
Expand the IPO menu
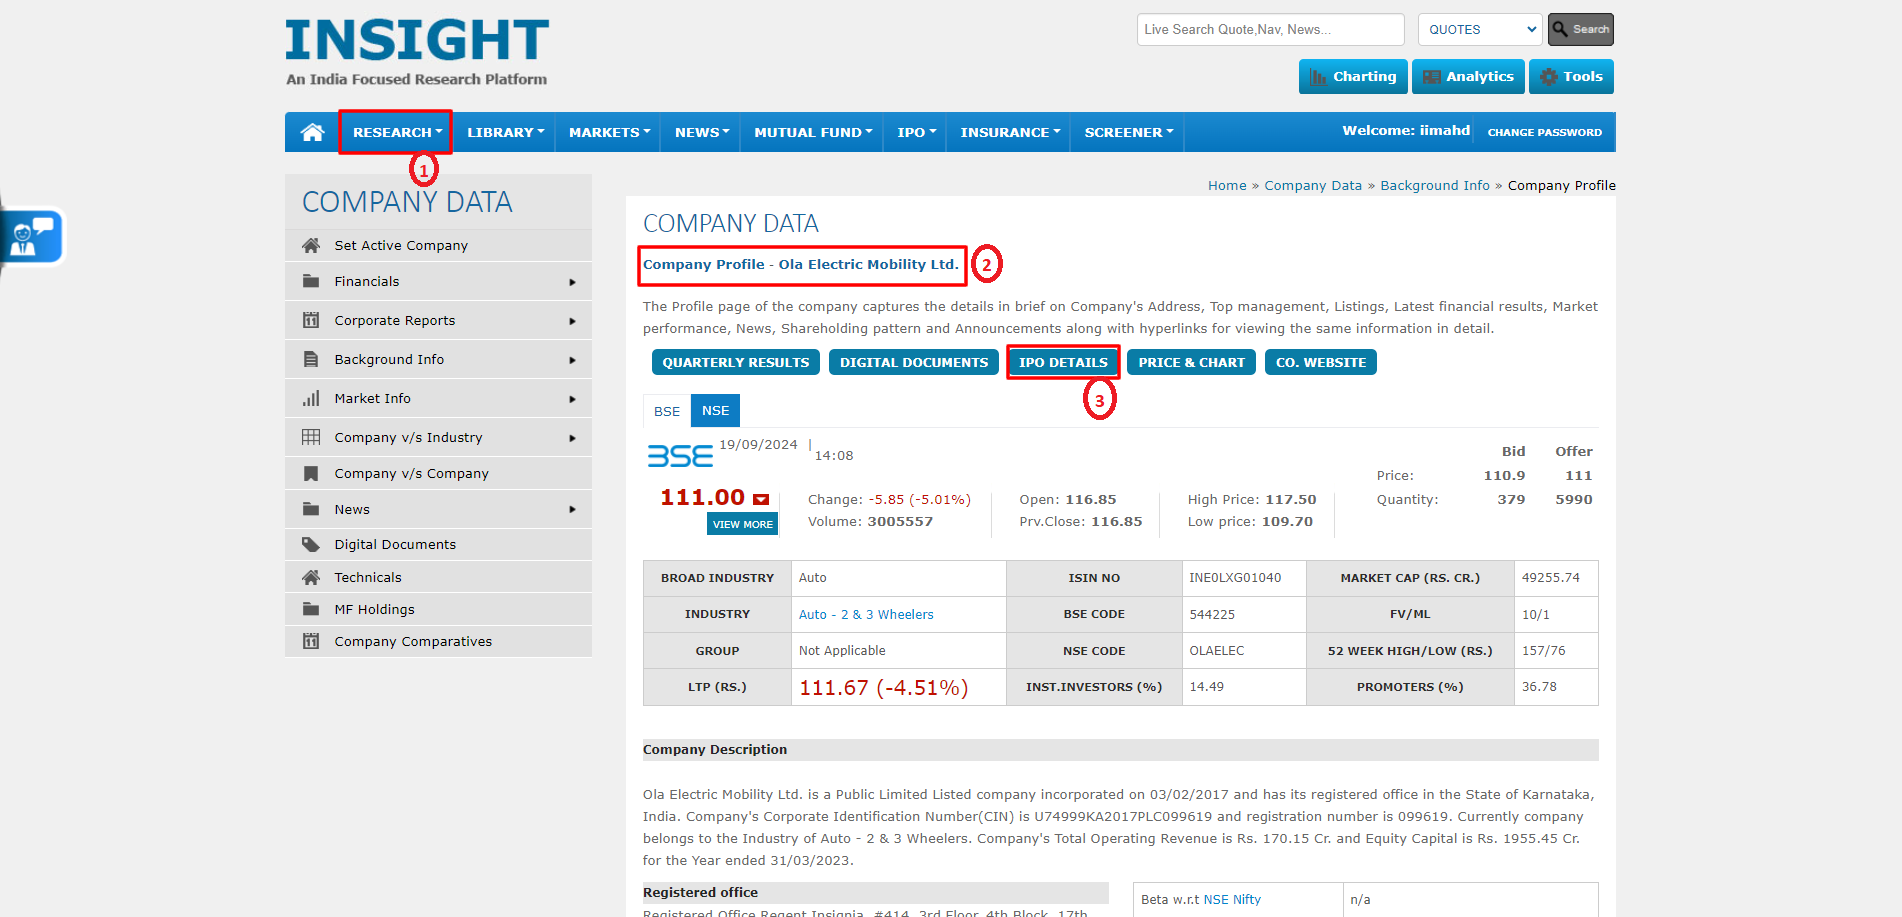tap(916, 132)
